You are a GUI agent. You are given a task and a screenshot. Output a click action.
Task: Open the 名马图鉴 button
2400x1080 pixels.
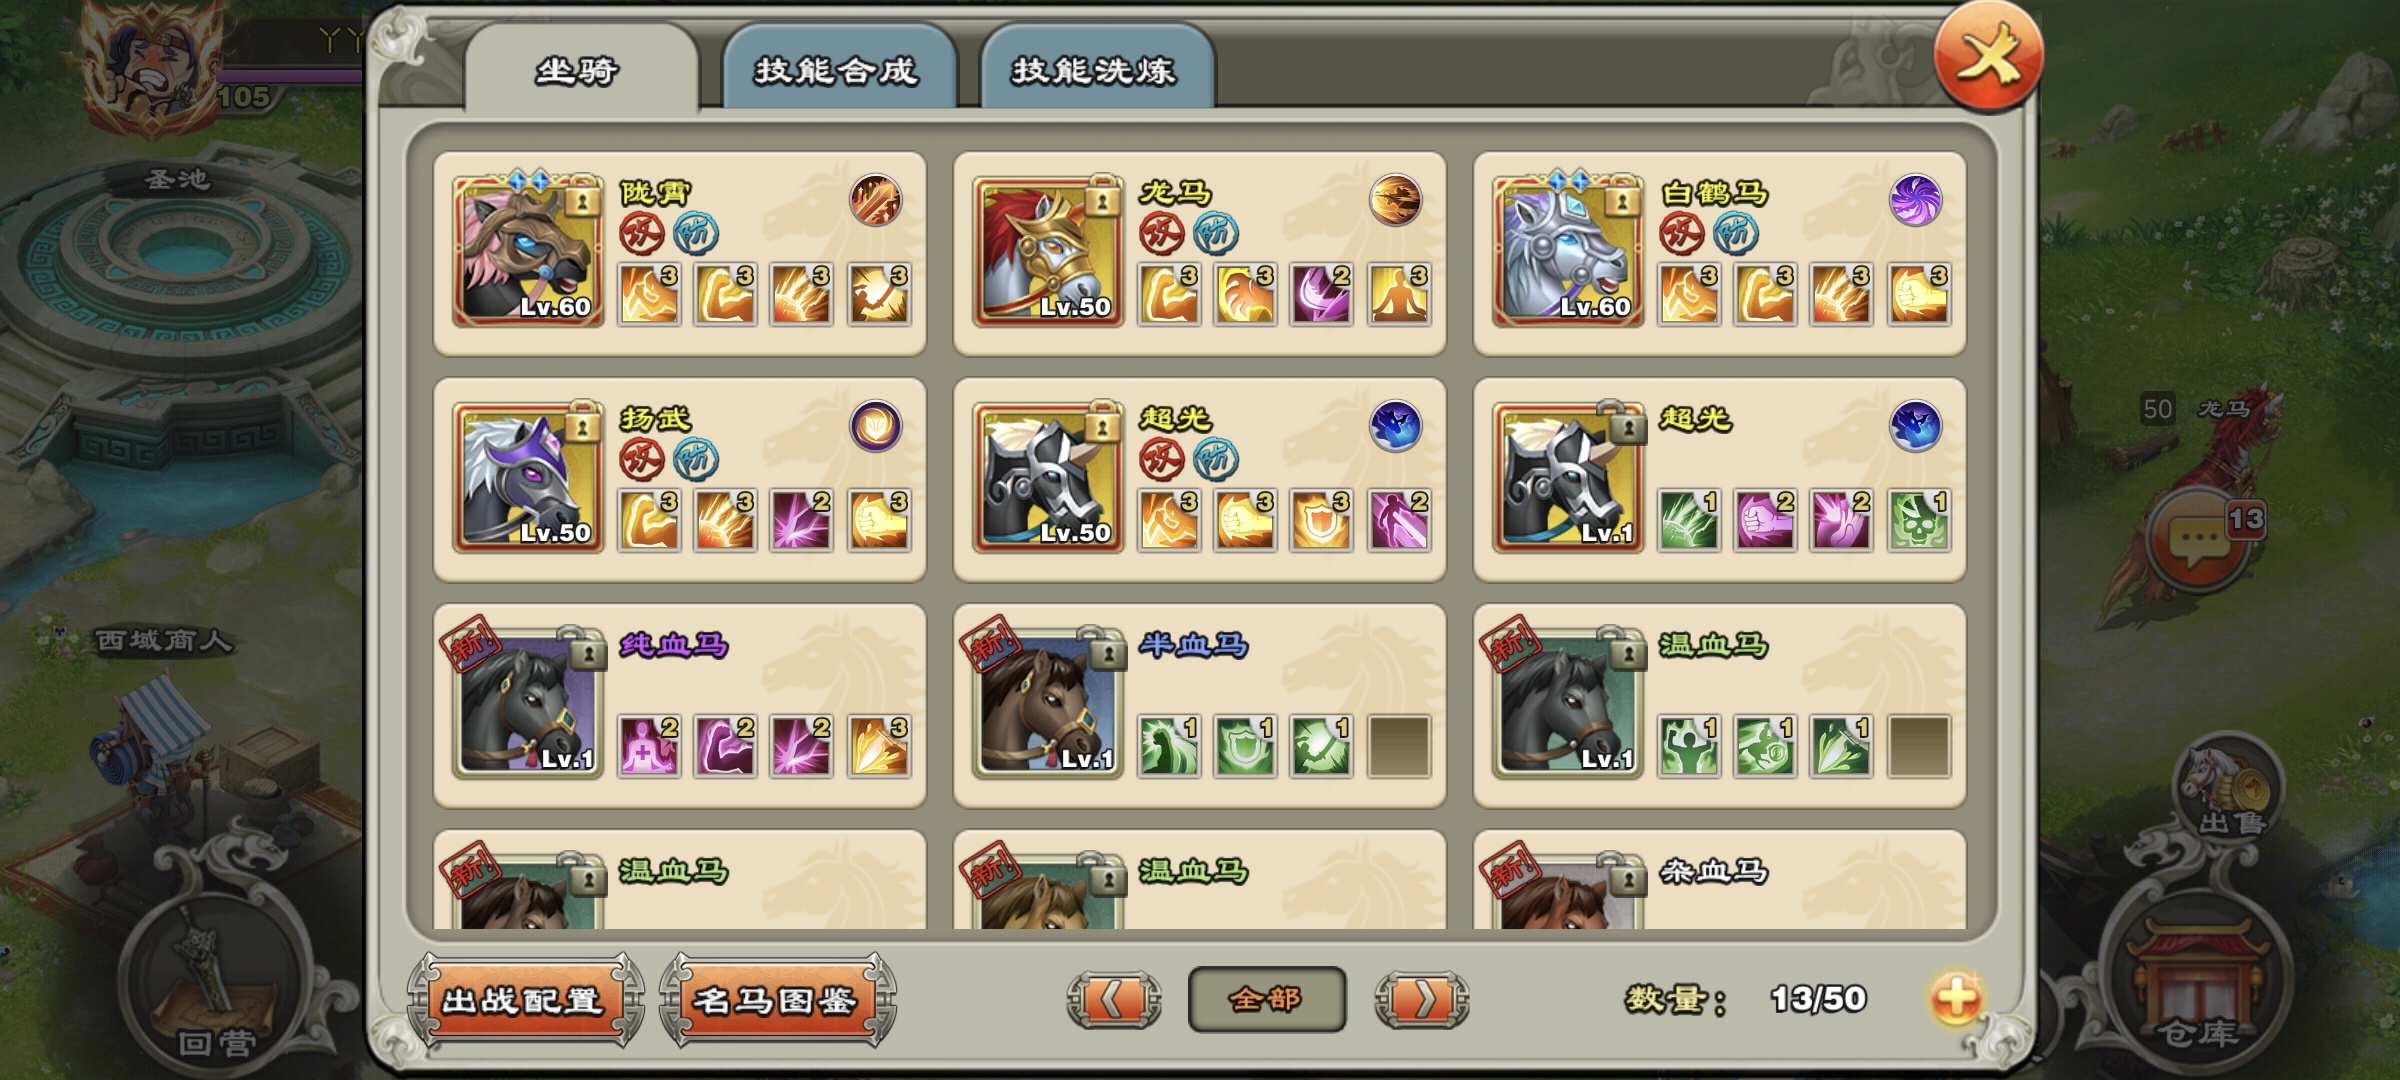pyautogui.click(x=776, y=1000)
